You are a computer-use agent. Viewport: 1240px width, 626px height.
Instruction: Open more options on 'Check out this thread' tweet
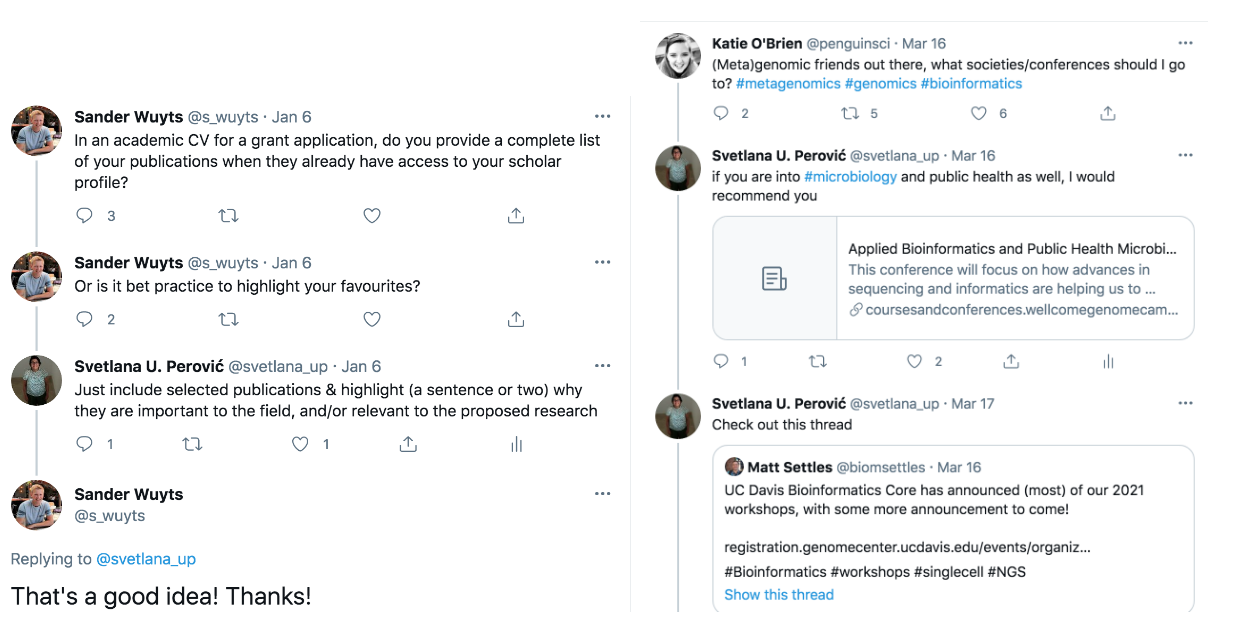1185,403
